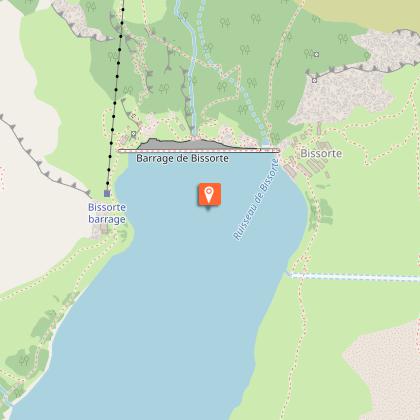Click the Ruisseau de Bissorte stream label

(256, 200)
